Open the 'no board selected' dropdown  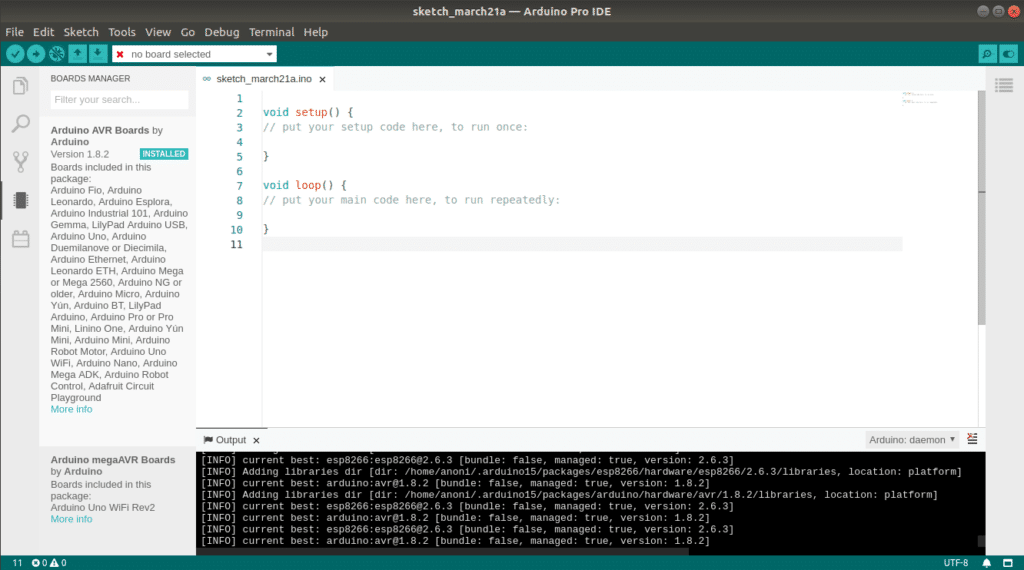tap(194, 54)
